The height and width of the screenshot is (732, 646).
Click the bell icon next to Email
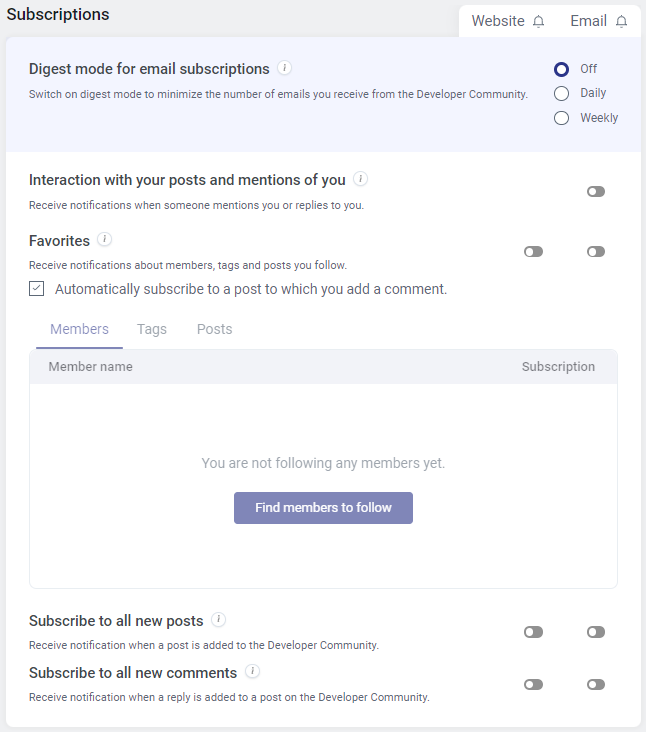tap(621, 21)
